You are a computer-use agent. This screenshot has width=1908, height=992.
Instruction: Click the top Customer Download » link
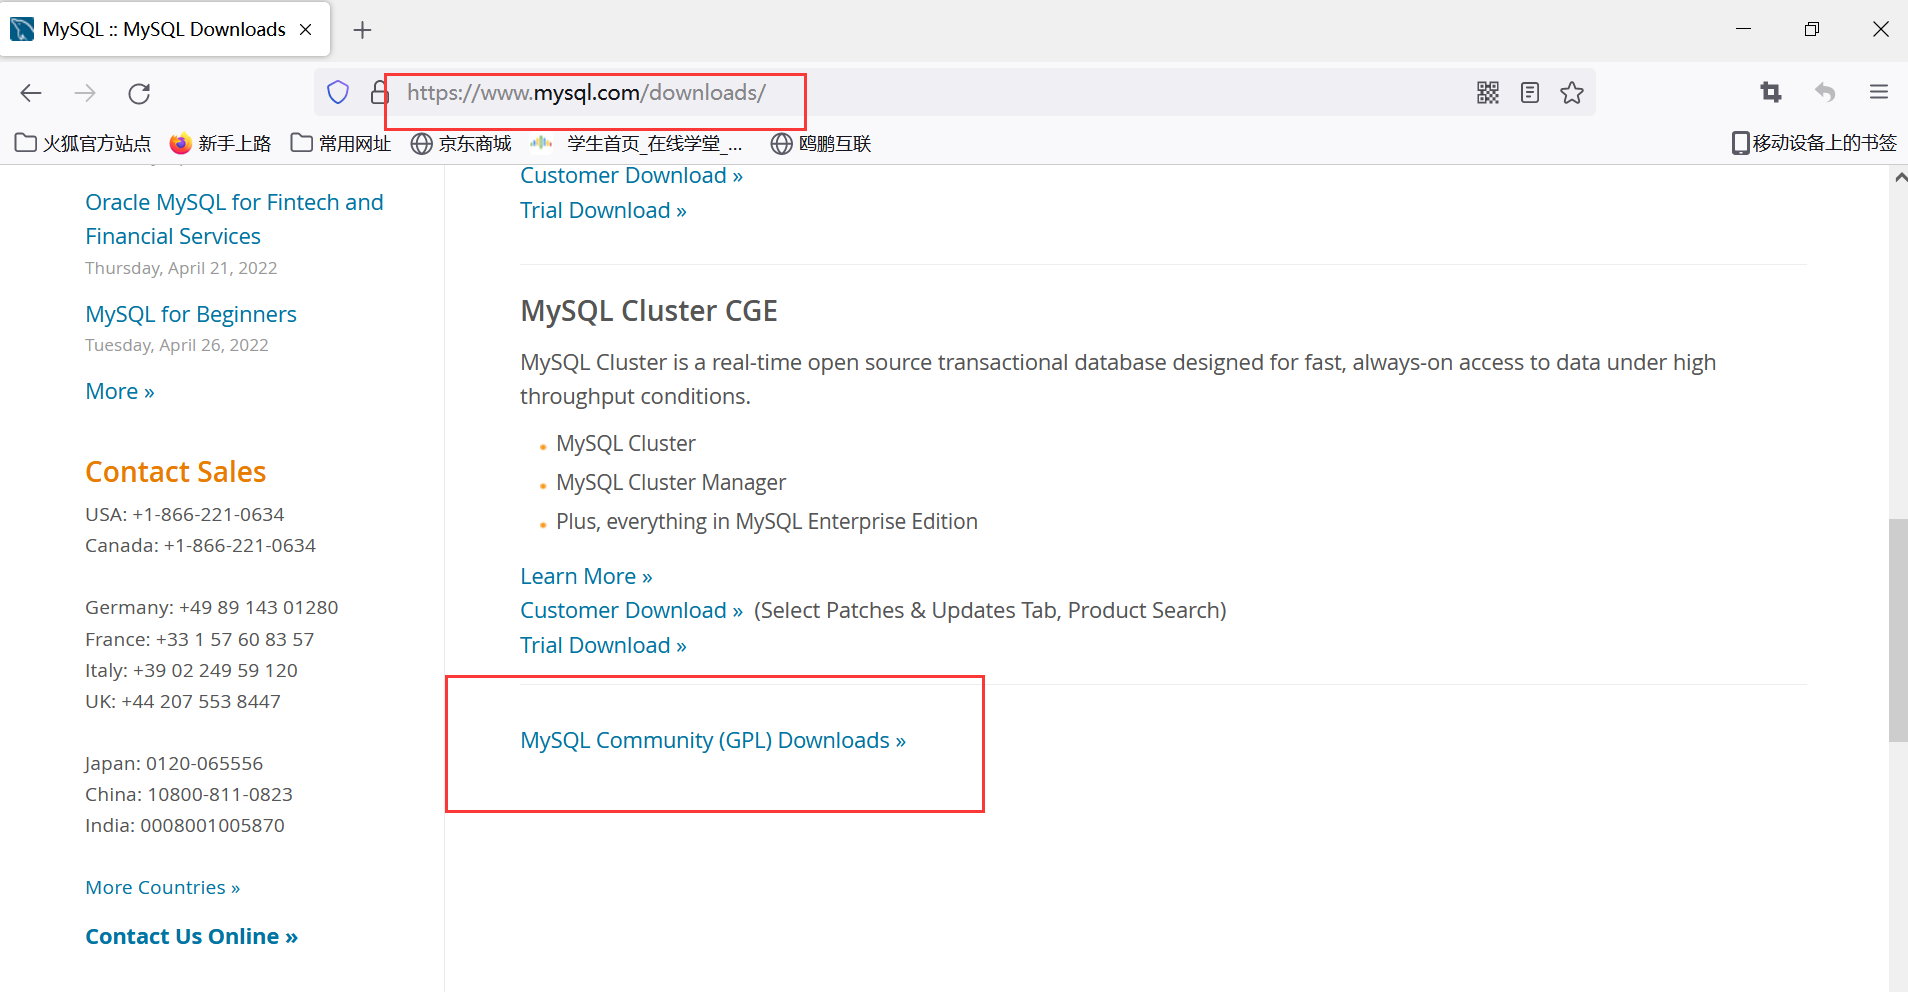(631, 176)
